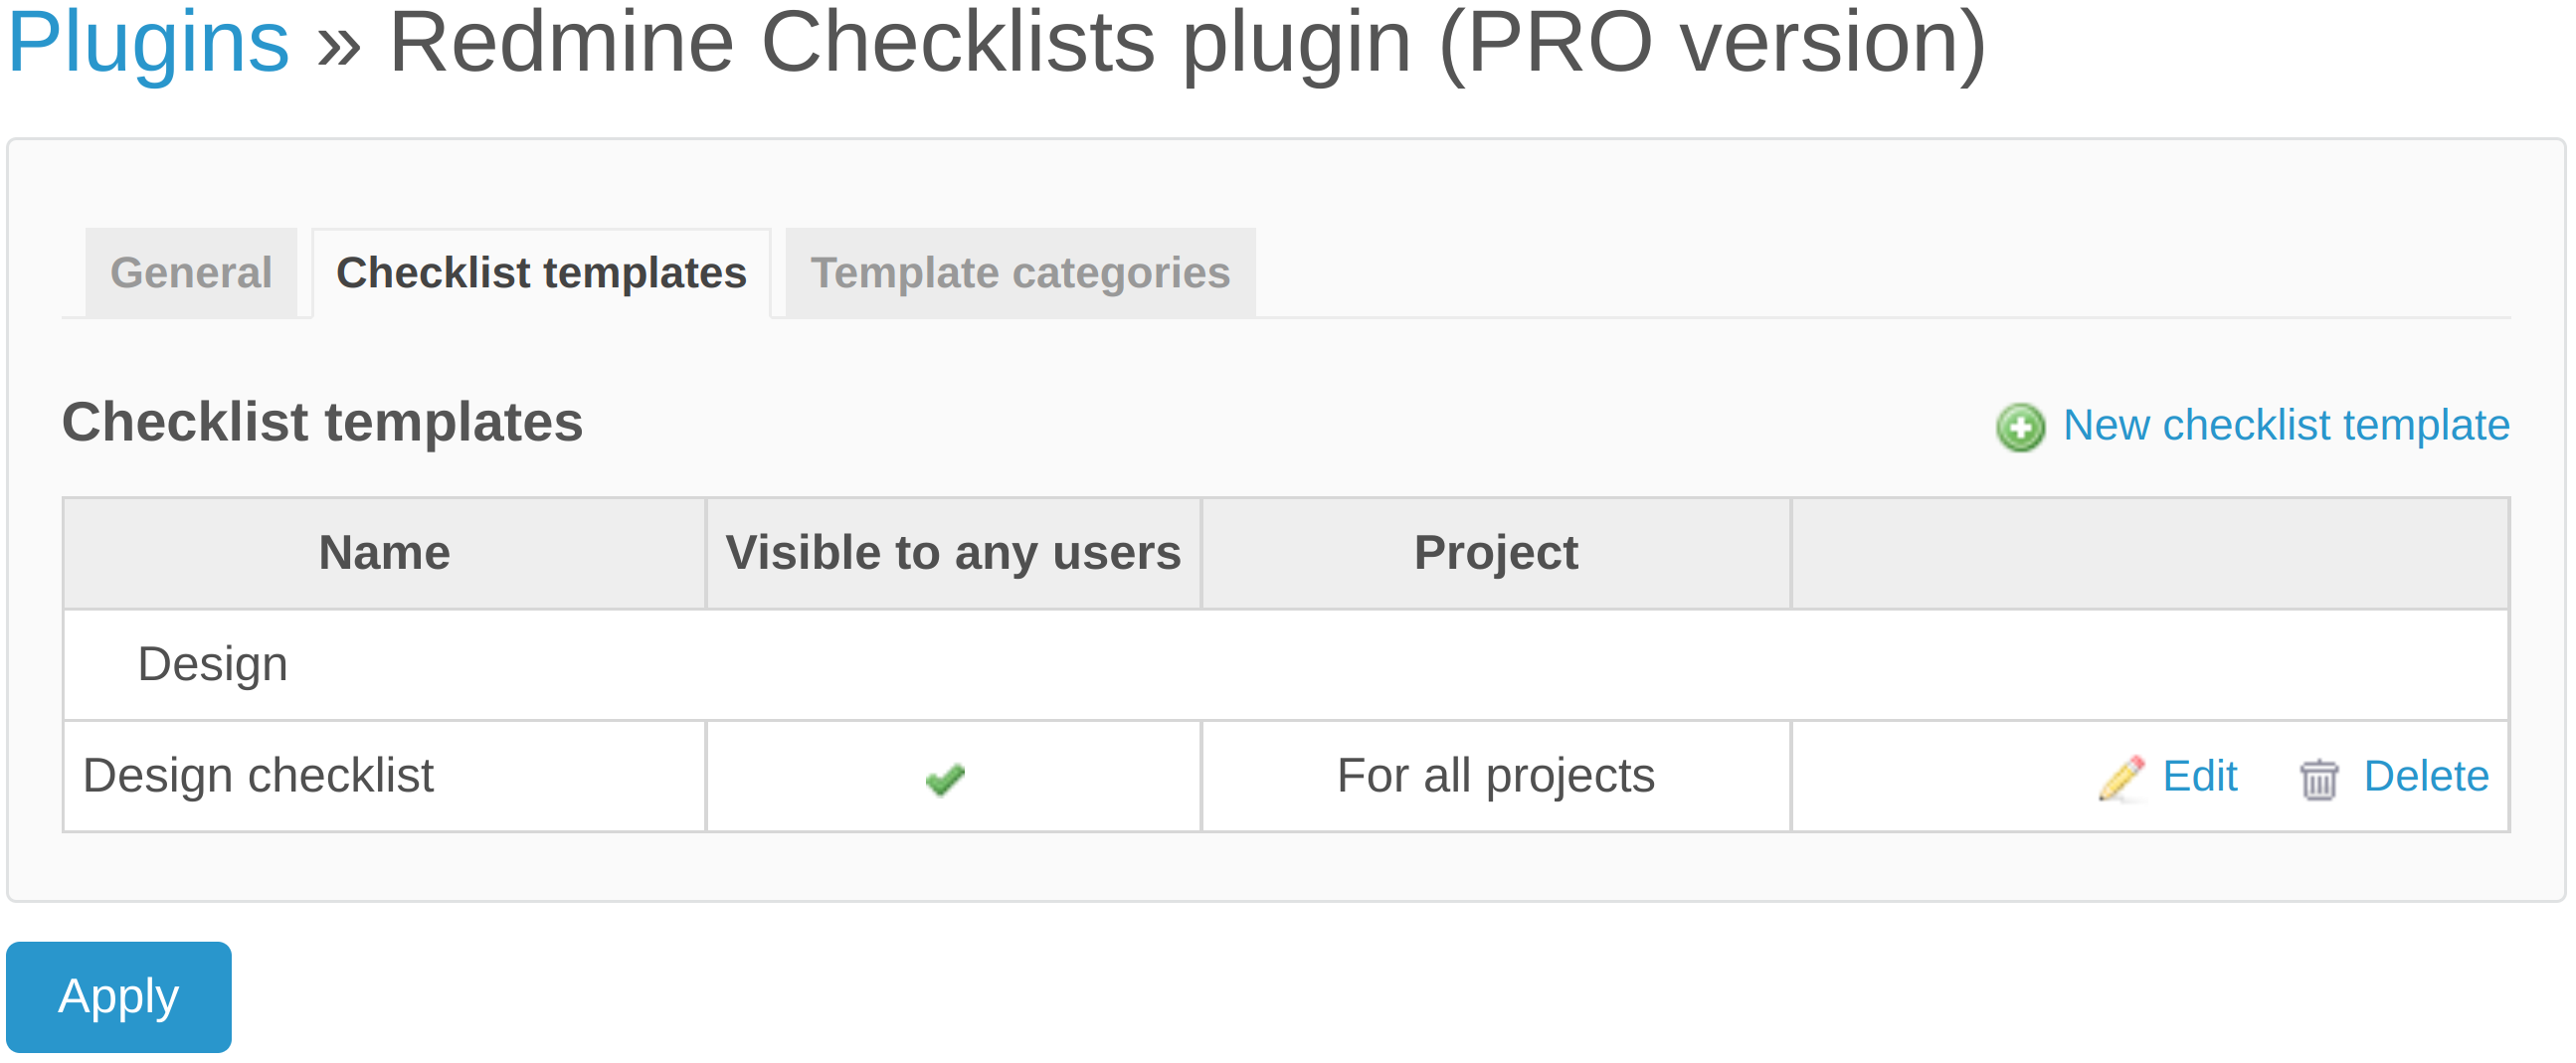Click the trash icon next to Delete
This screenshot has height=1063, width=2576.
2319,778
